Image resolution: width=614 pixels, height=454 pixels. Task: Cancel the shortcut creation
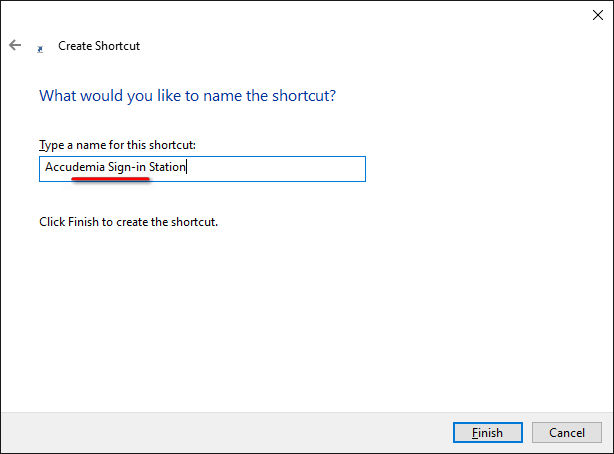567,432
